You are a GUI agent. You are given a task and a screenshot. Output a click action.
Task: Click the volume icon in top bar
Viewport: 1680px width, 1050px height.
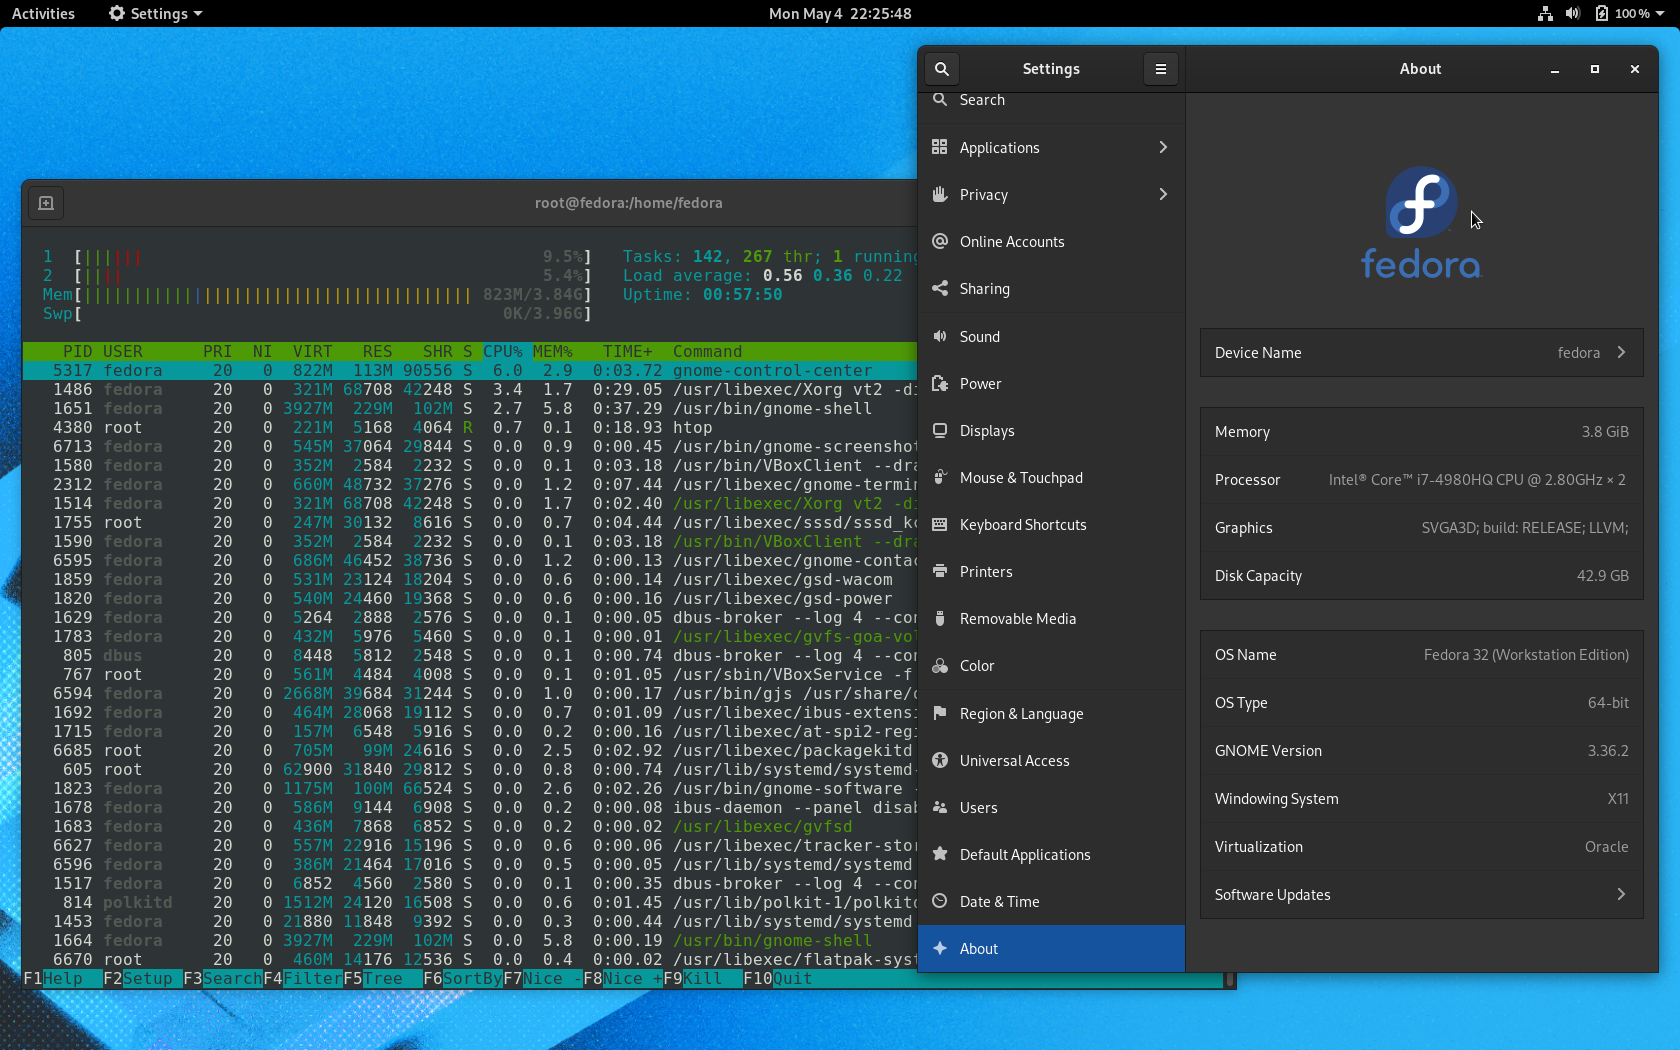point(1573,13)
